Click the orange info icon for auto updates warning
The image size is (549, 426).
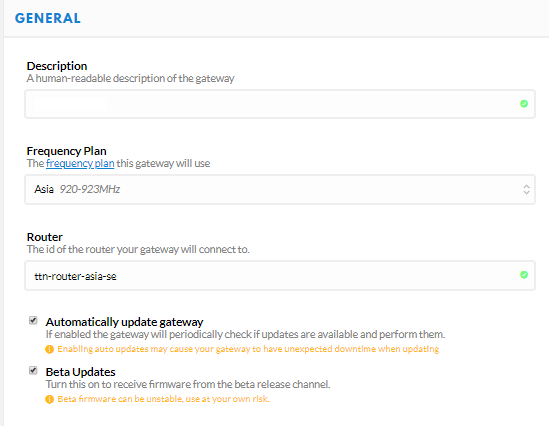pyautogui.click(x=49, y=349)
